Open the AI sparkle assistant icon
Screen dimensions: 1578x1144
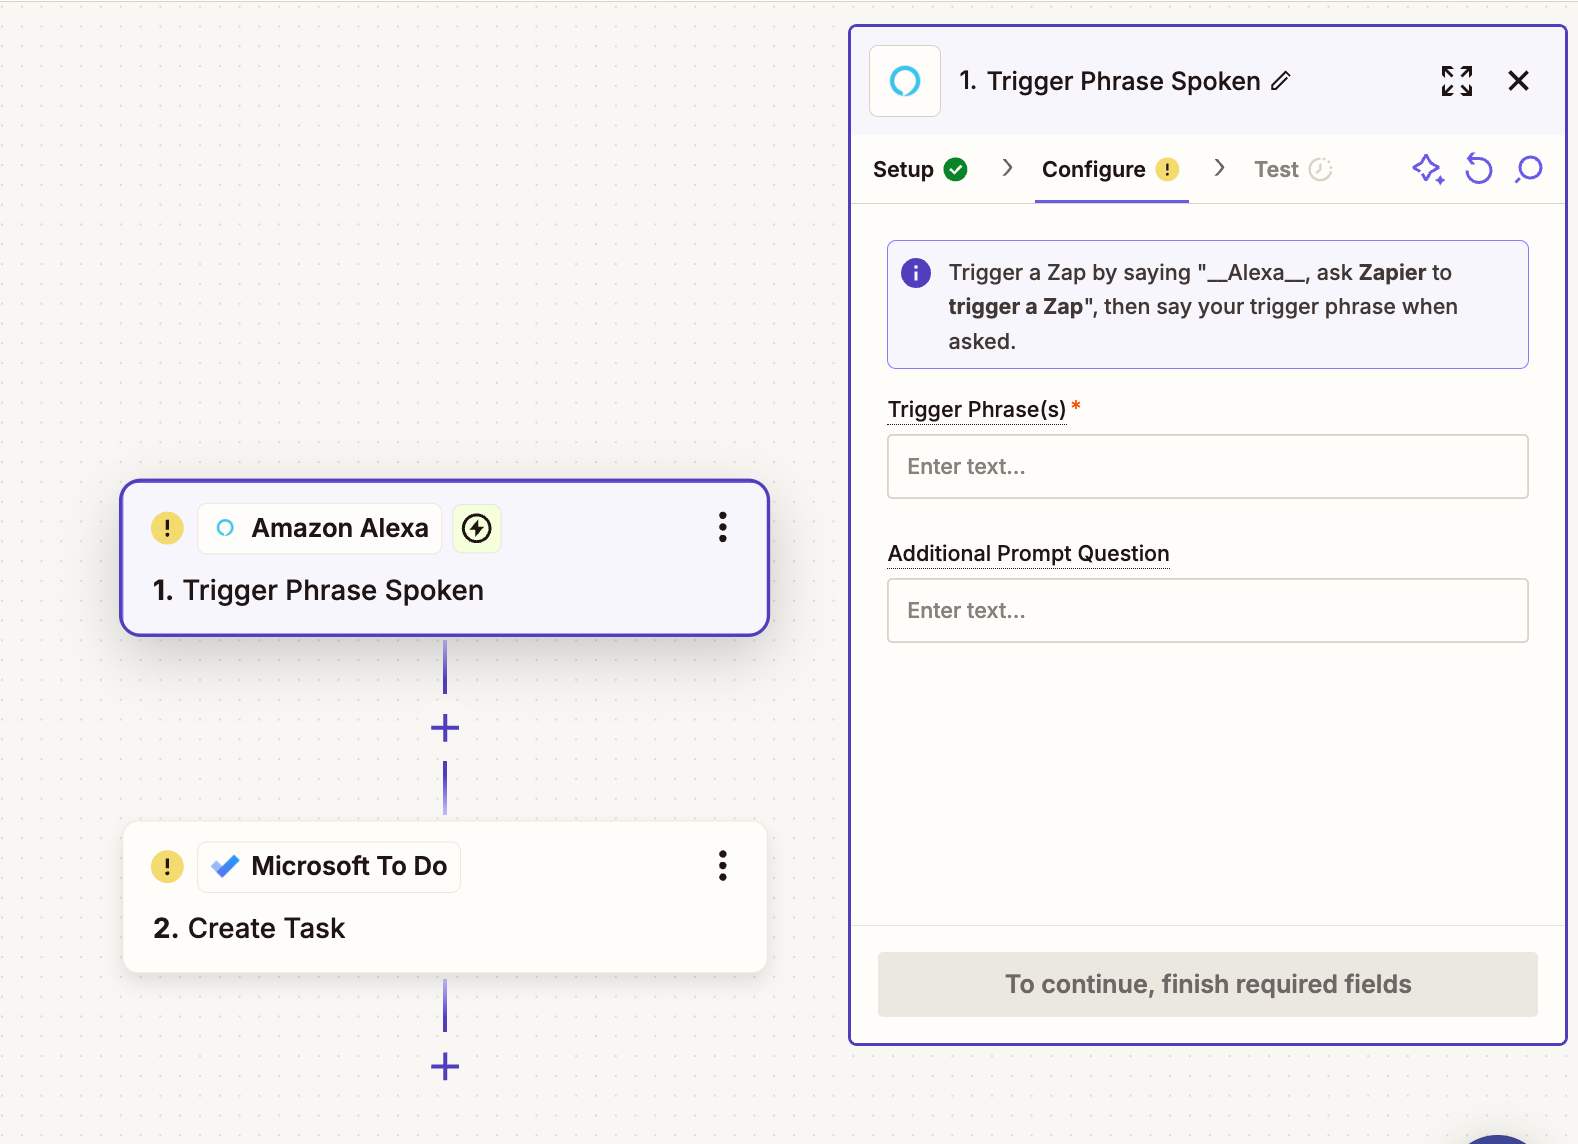click(1428, 169)
